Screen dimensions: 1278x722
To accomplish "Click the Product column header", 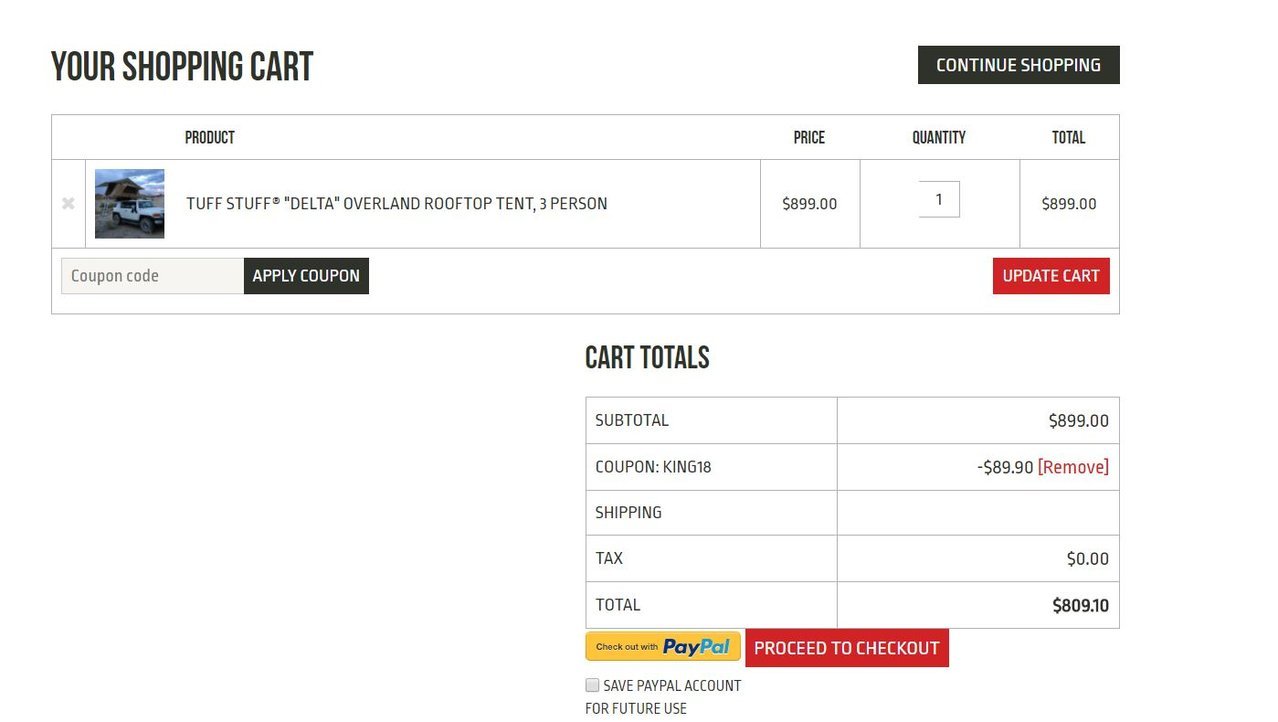I will pyautogui.click(x=210, y=138).
